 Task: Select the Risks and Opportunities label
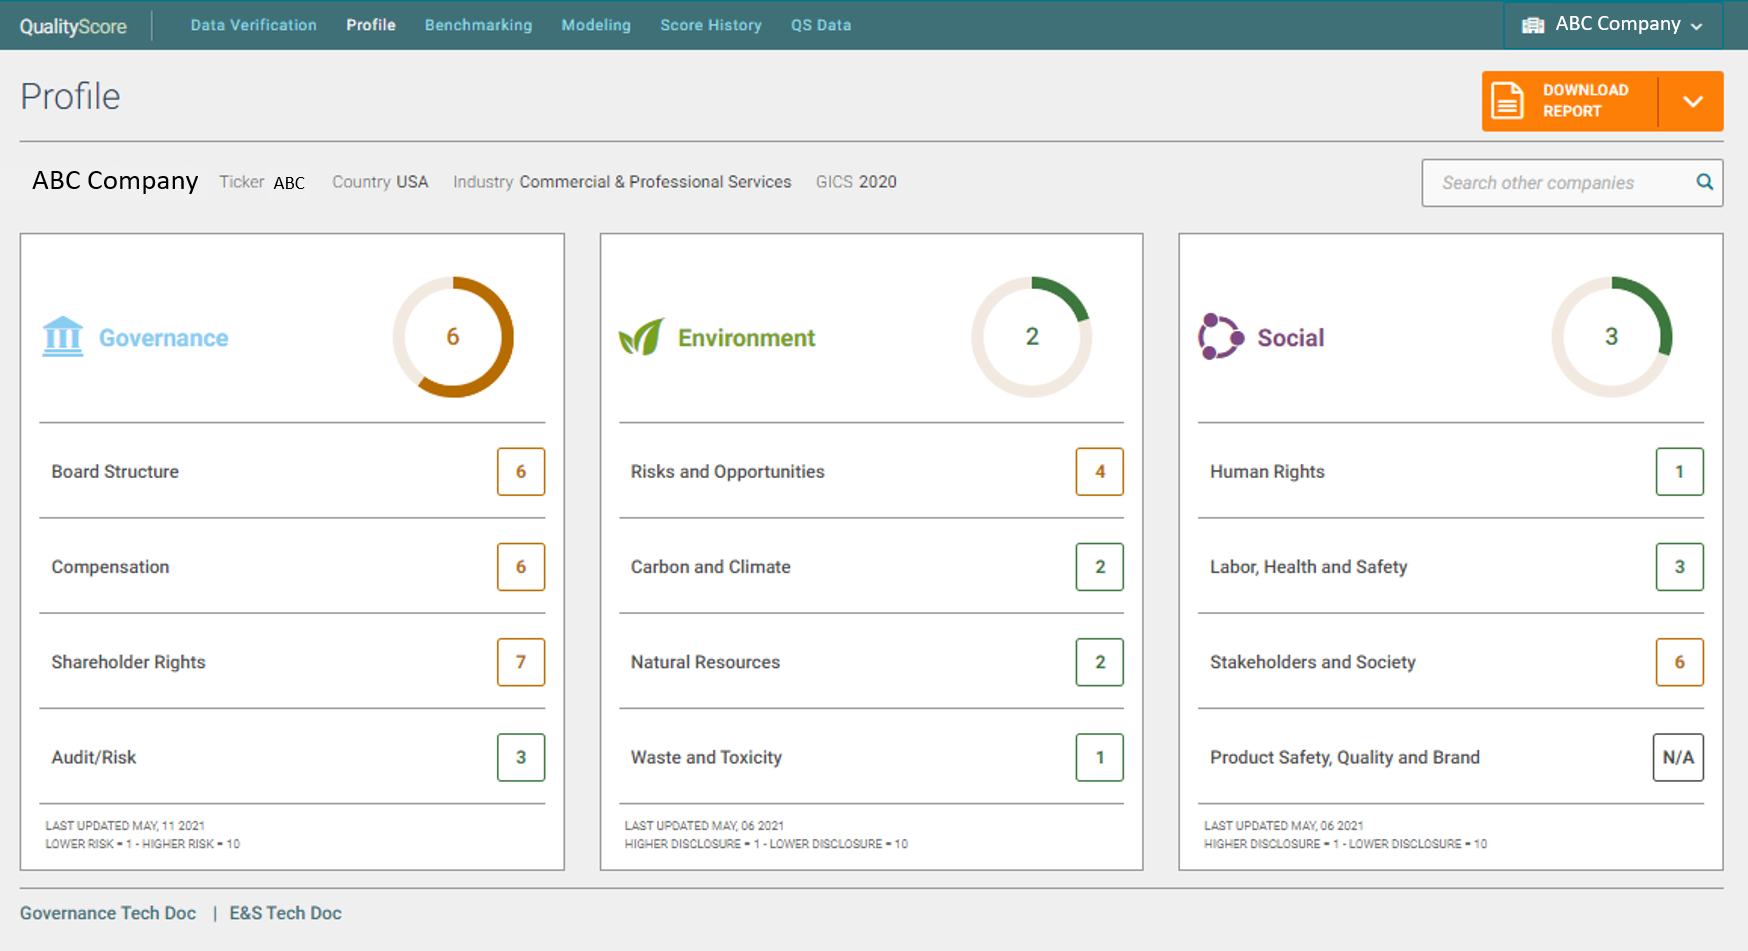tap(727, 472)
